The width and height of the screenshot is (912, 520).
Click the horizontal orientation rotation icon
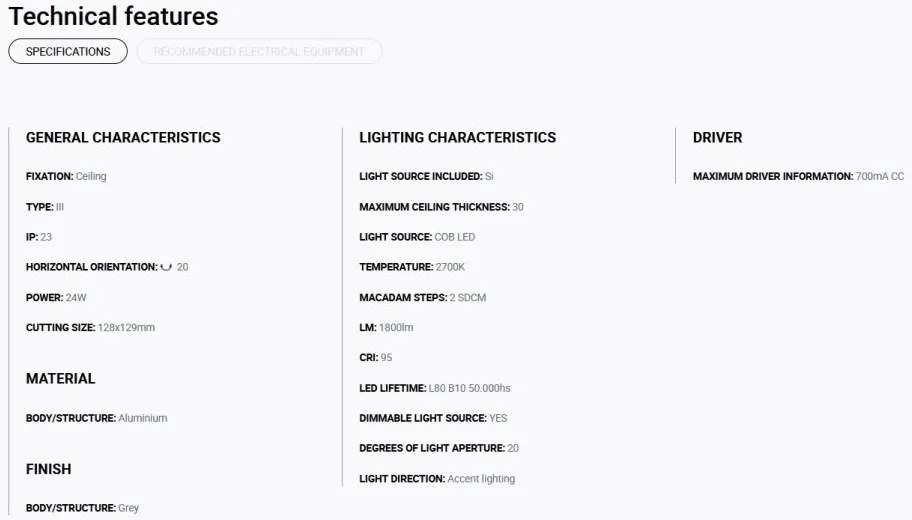(x=166, y=267)
